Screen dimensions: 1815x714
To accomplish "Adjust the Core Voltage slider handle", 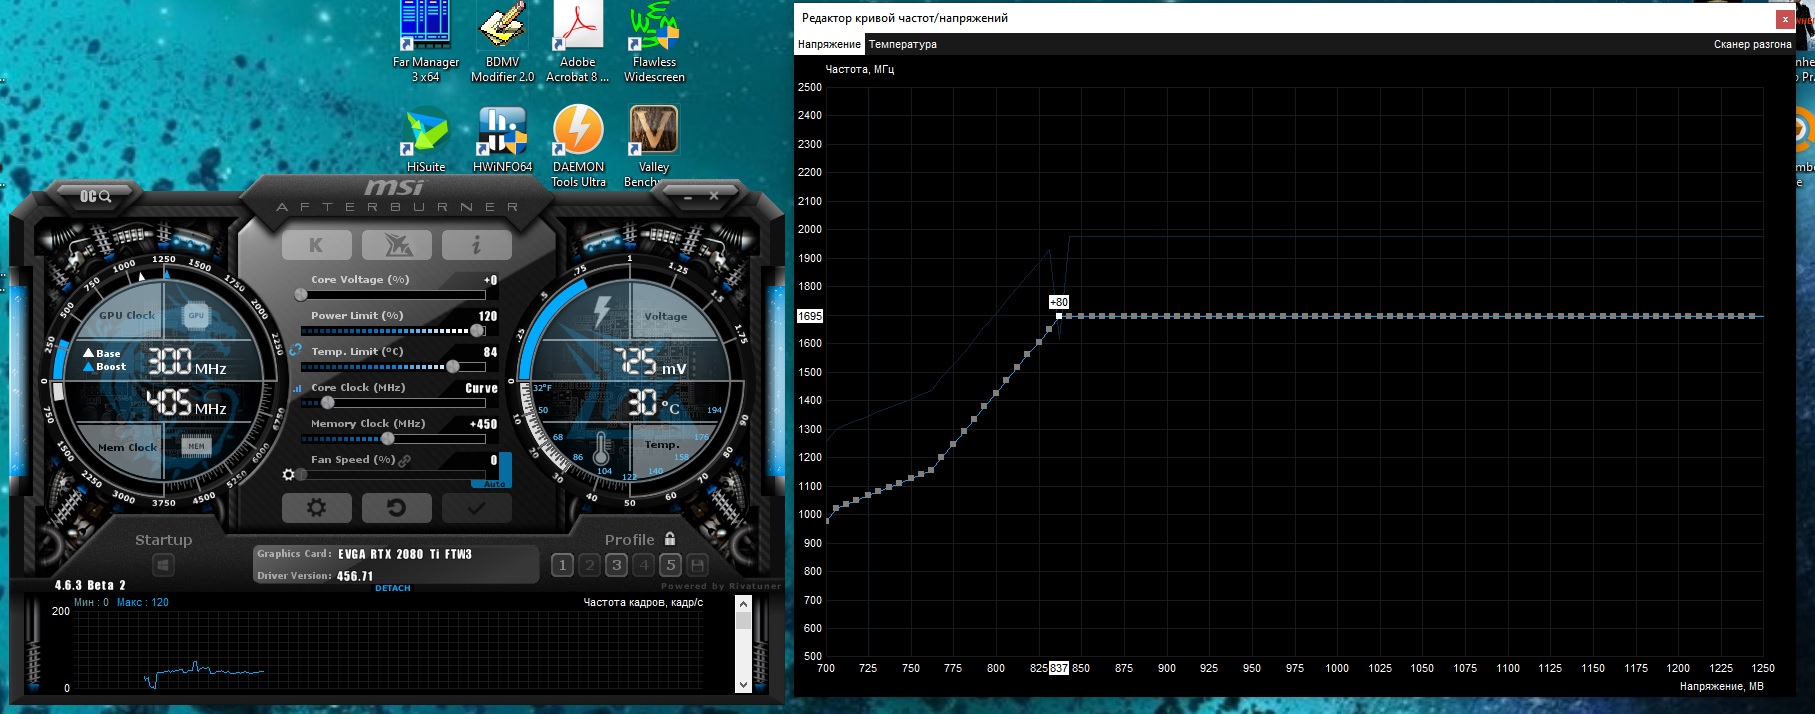I will click(301, 295).
